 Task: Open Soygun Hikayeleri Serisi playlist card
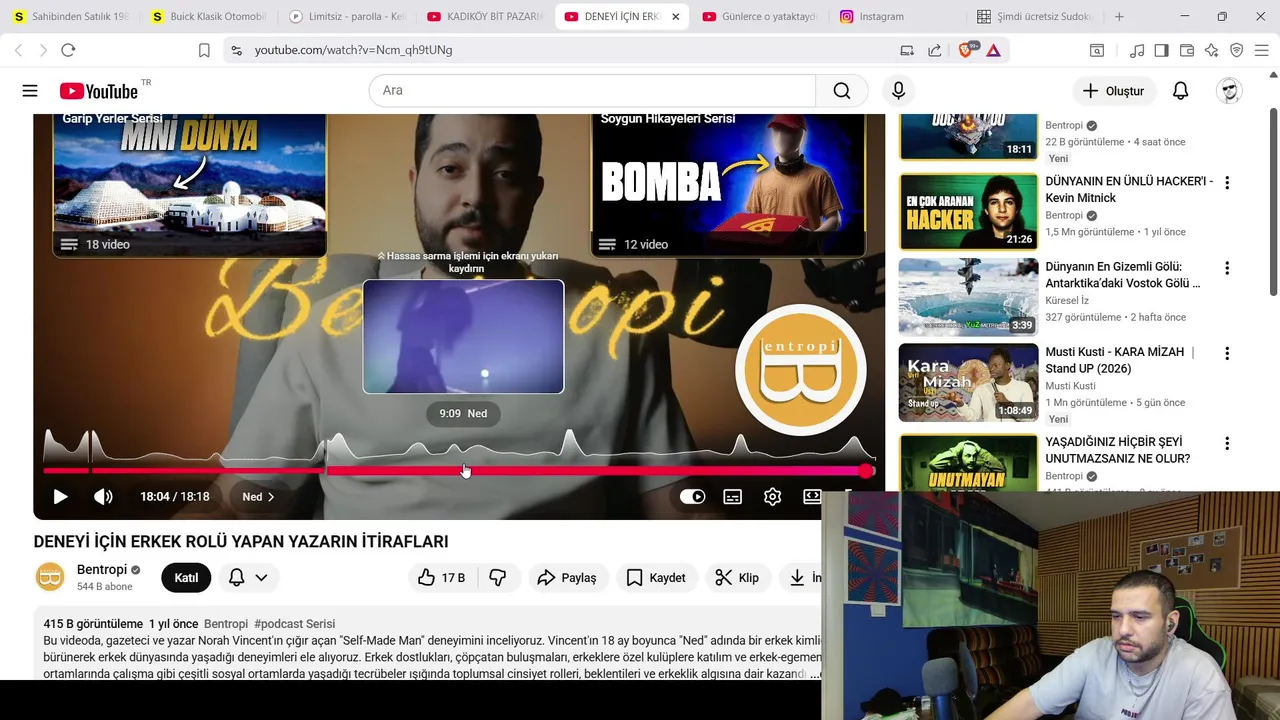point(728,185)
